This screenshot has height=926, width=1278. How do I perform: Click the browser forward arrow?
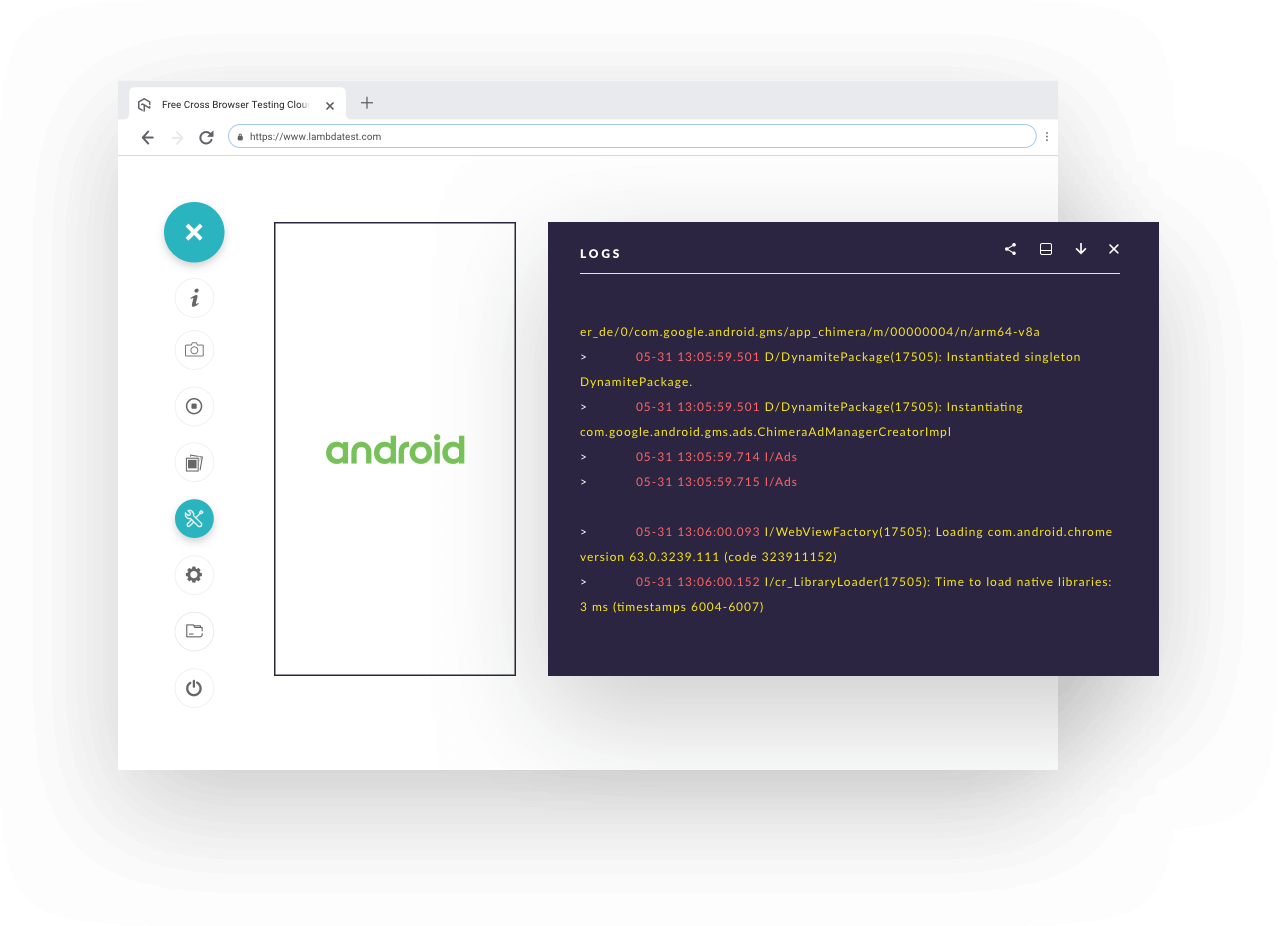coord(177,137)
